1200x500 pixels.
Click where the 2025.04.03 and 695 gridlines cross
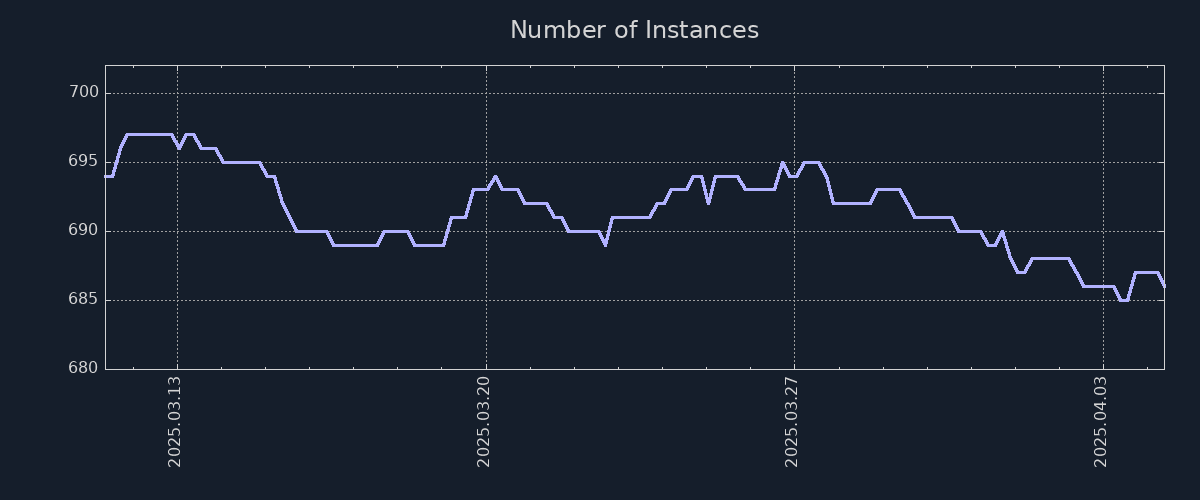[x=1103, y=162]
